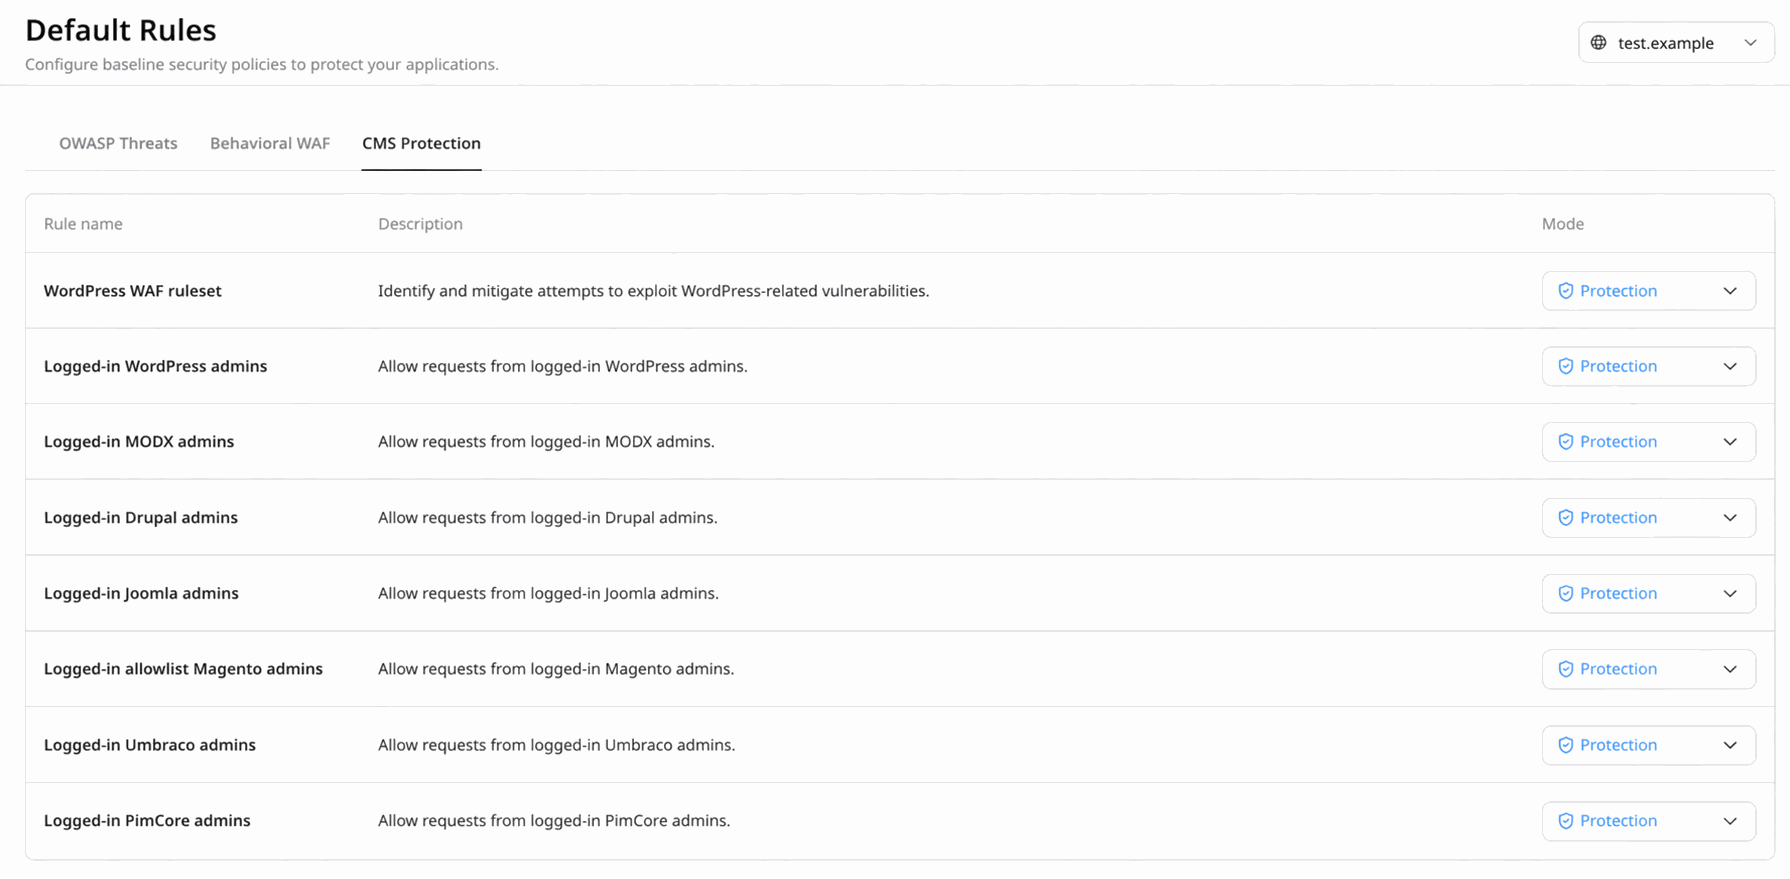The height and width of the screenshot is (879, 1790).
Task: Click Protection label in Logged-in PimCore admins row
Action: (x=1618, y=821)
